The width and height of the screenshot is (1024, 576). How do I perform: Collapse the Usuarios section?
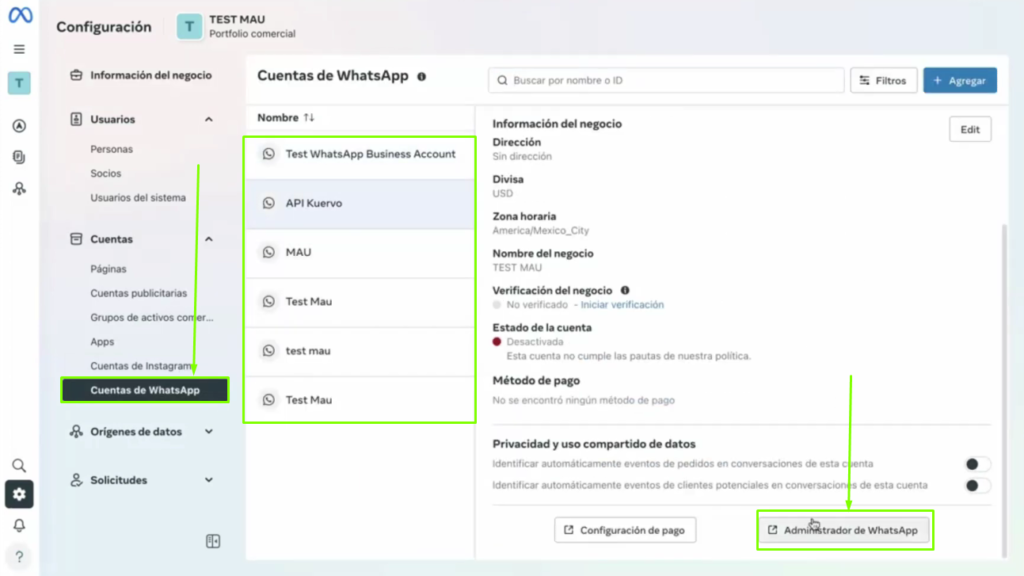click(x=209, y=119)
